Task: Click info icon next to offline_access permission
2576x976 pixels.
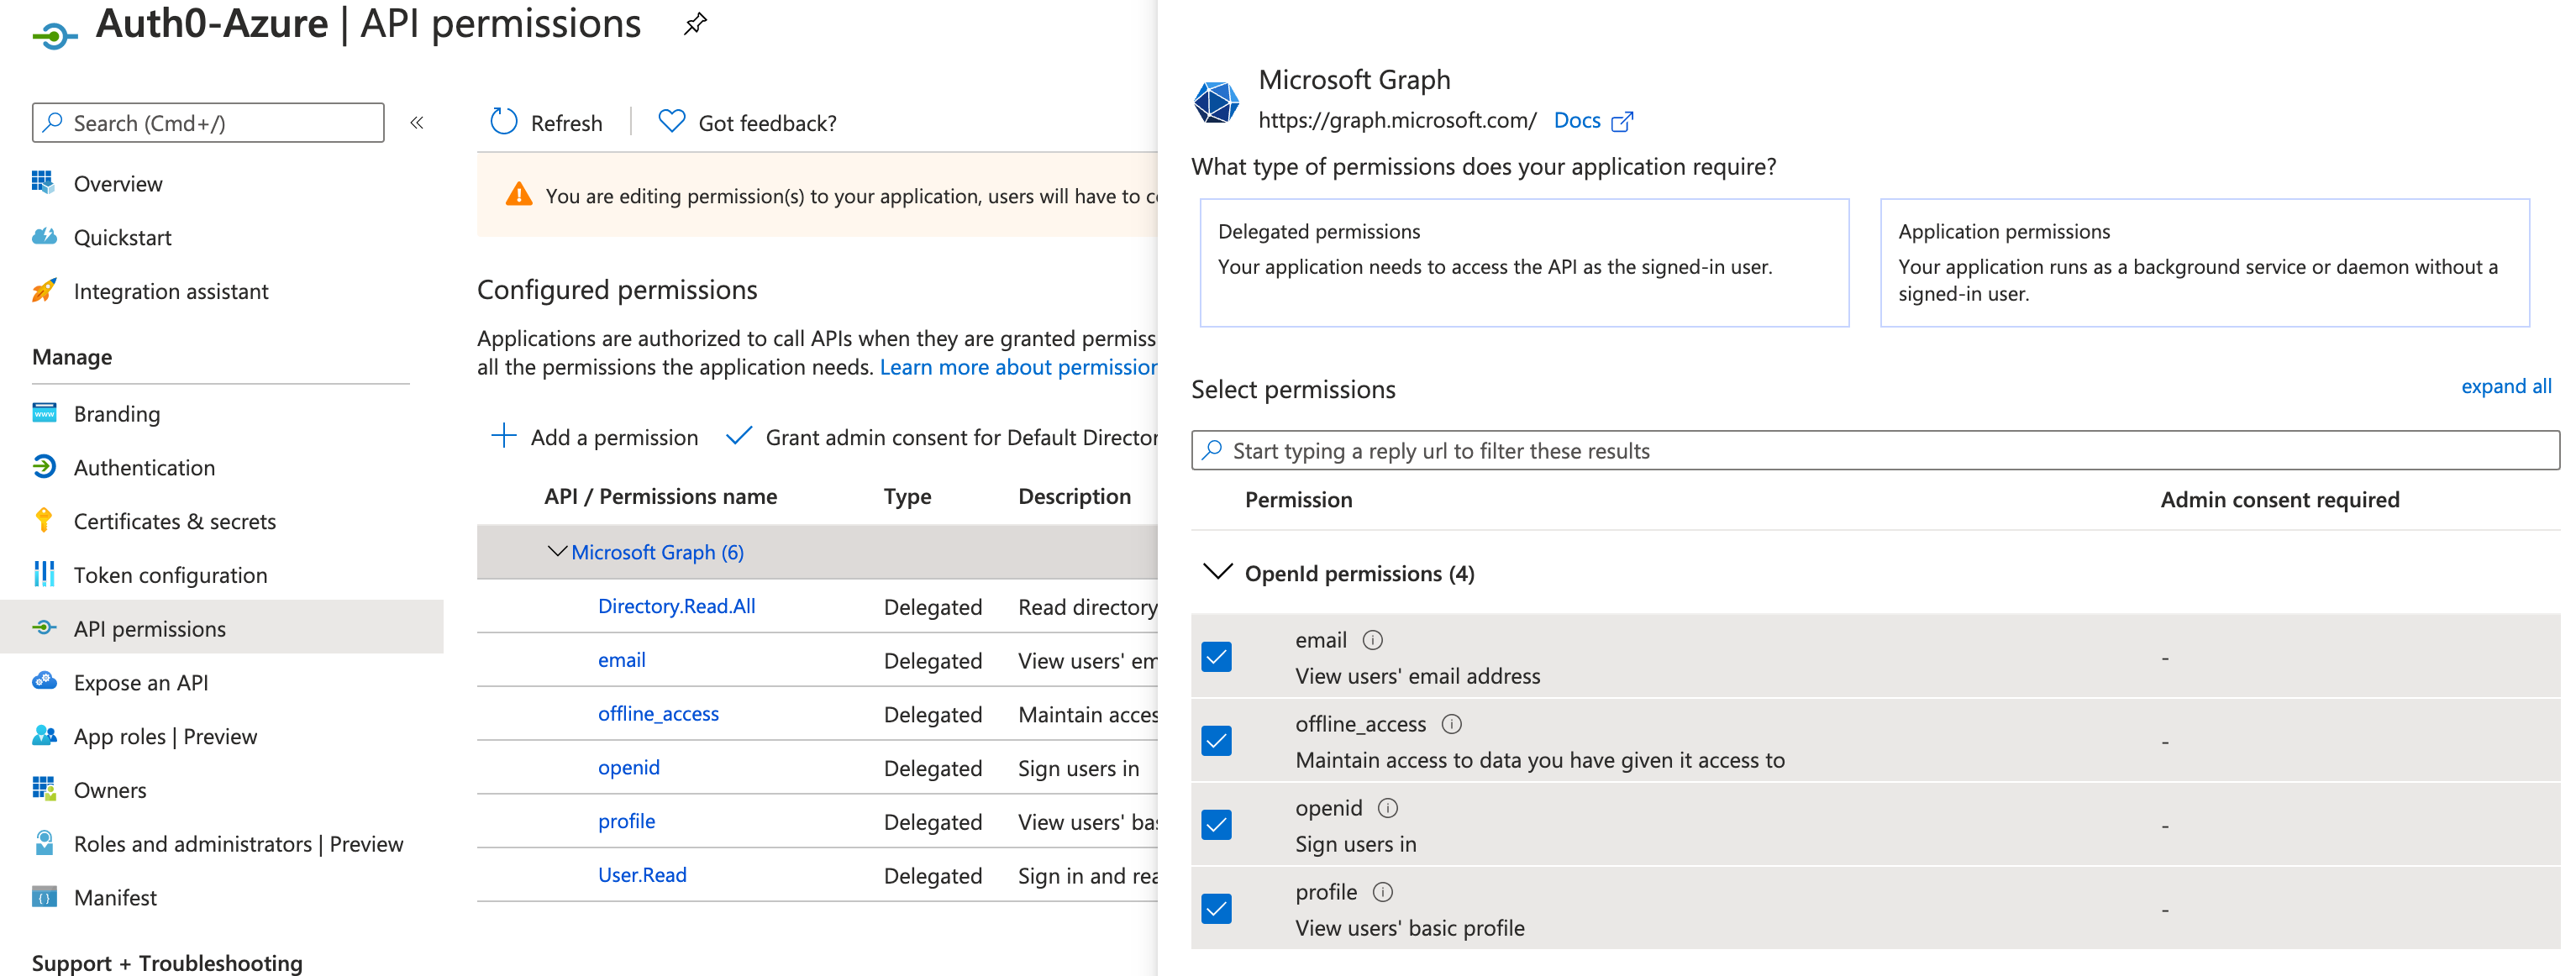Action: (1452, 724)
